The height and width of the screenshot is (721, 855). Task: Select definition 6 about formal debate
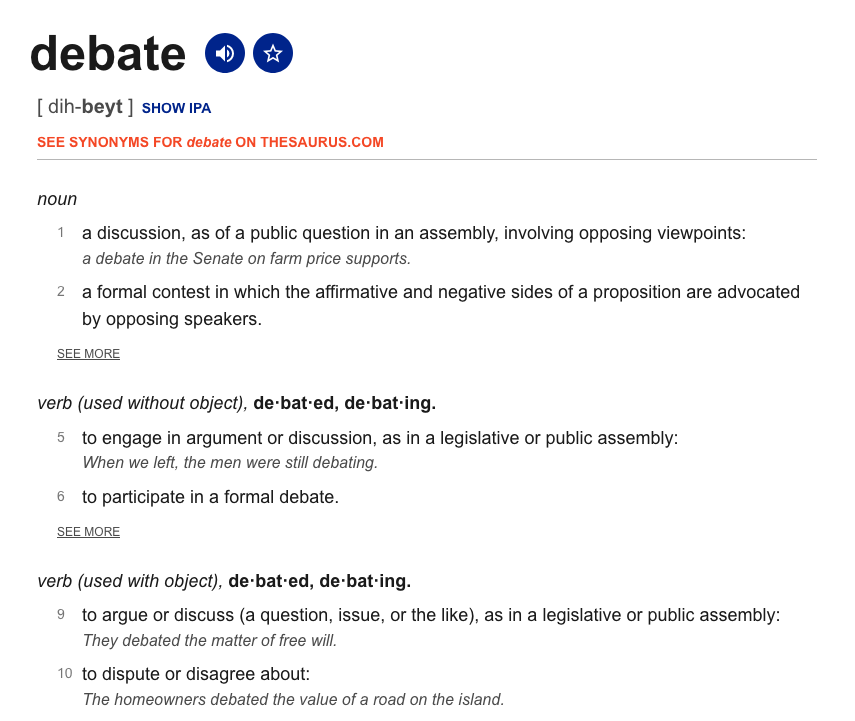(210, 497)
